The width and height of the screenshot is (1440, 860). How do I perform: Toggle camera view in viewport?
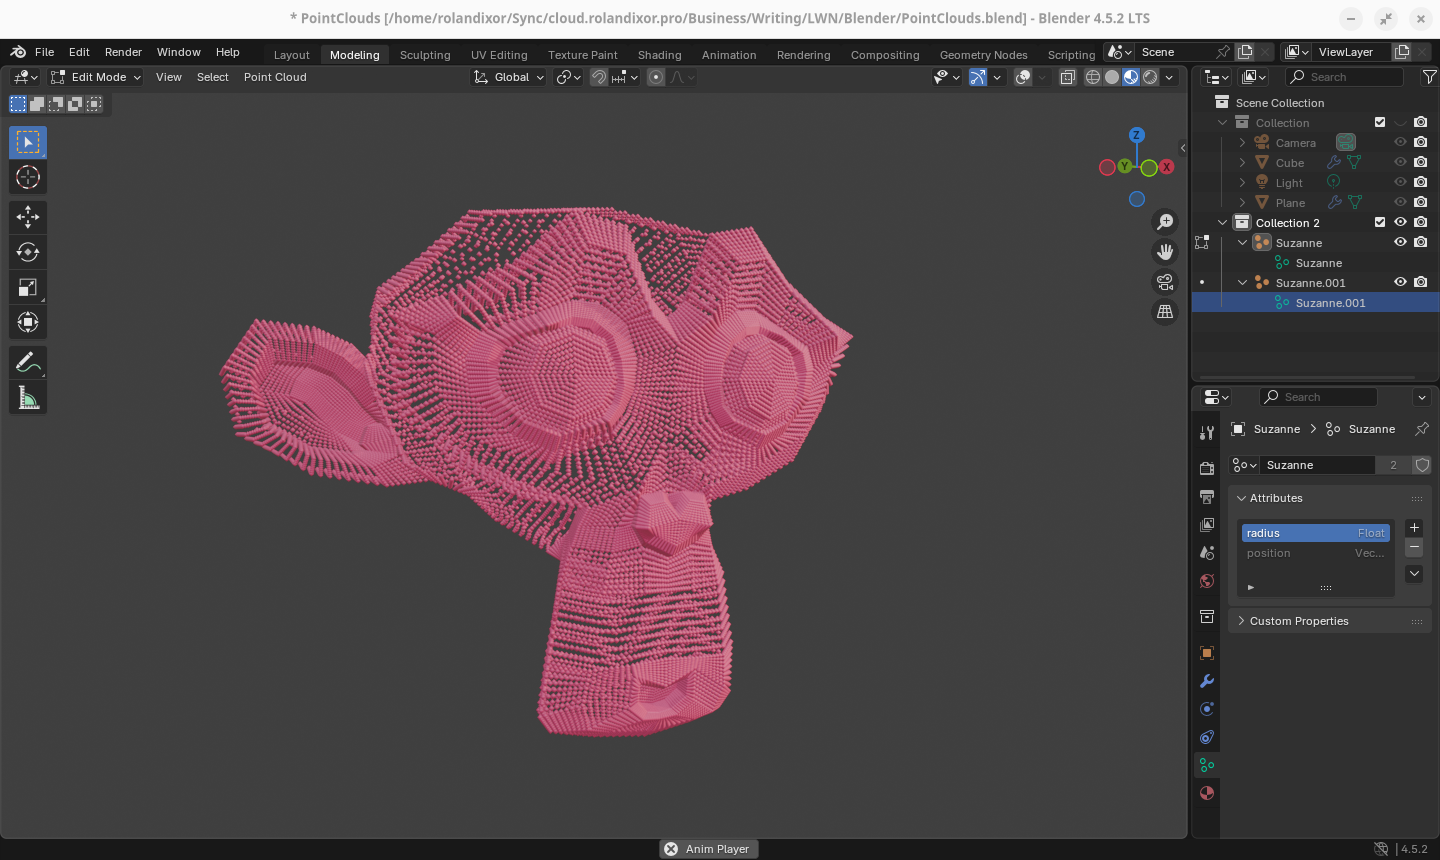point(1165,282)
